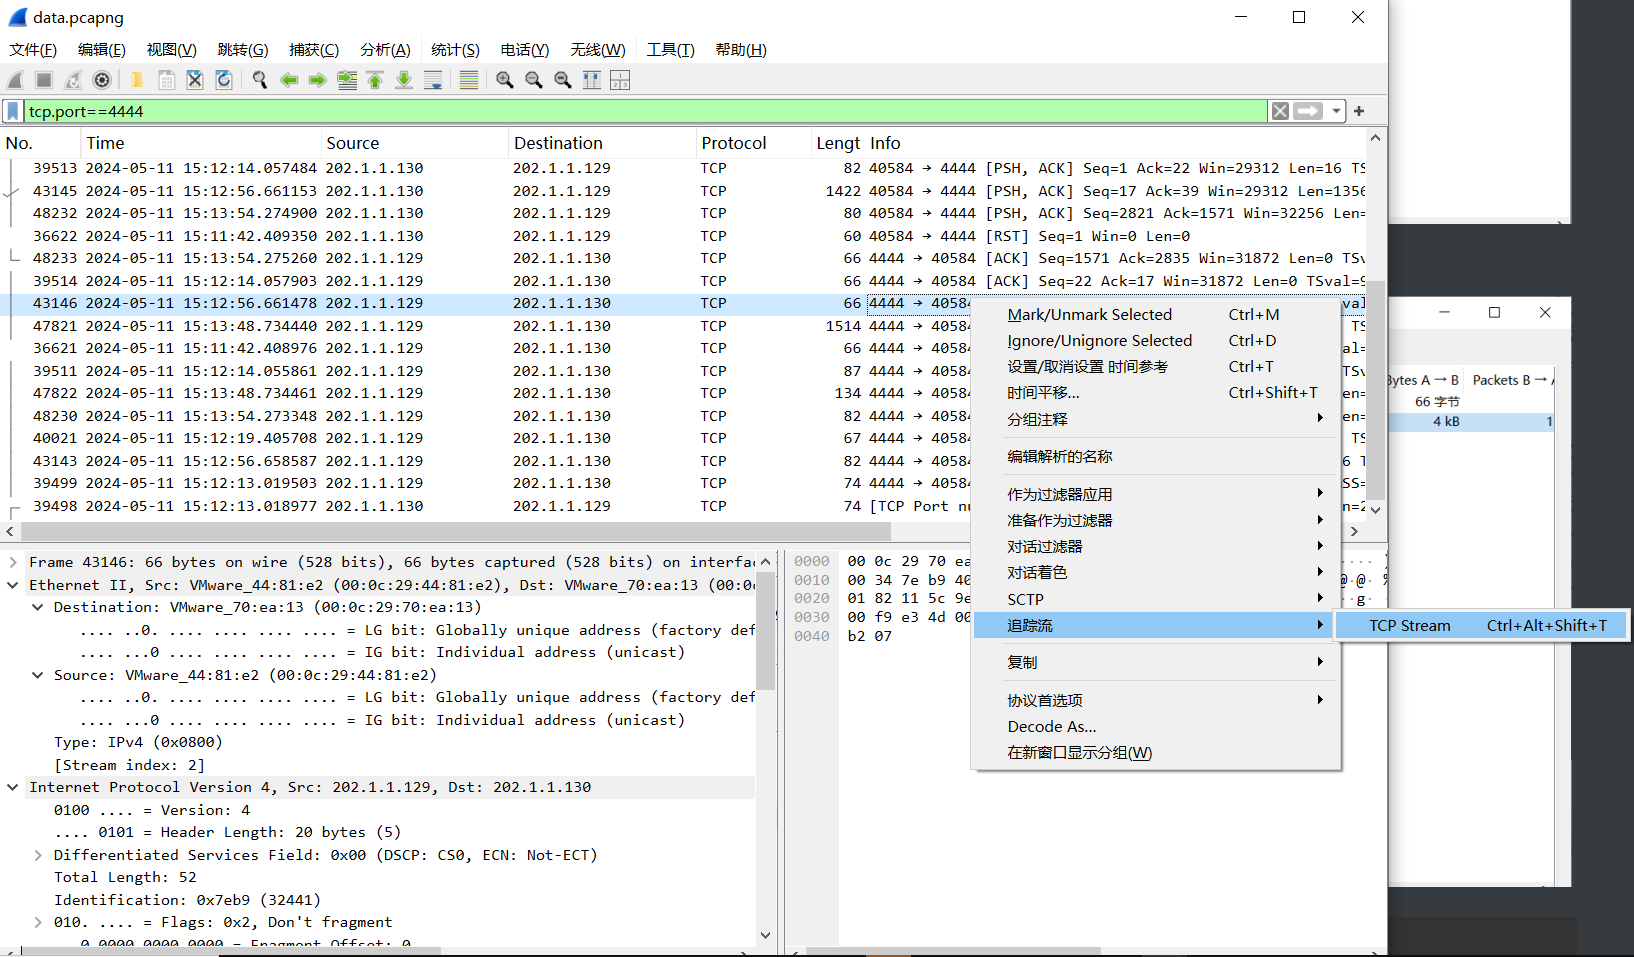The image size is (1634, 957).
Task: Expand the Differentiated Services Field node
Action: (37, 855)
